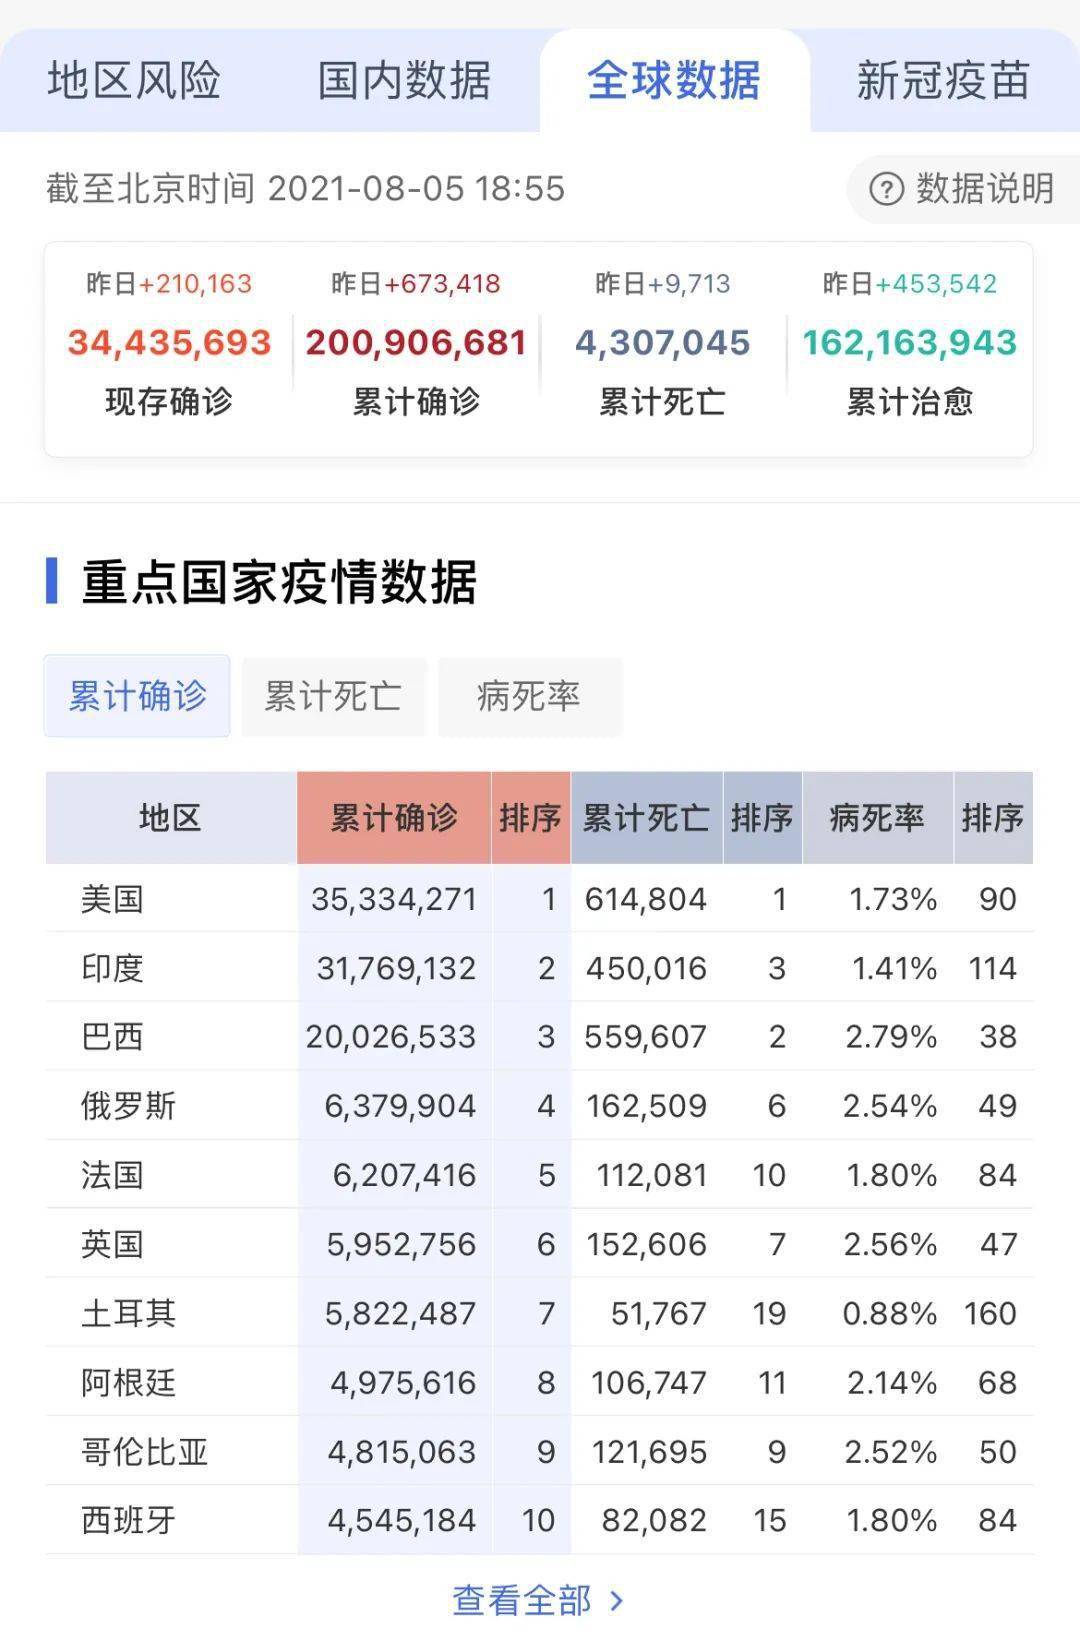Select the 累计死亡 filter tab

(334, 696)
